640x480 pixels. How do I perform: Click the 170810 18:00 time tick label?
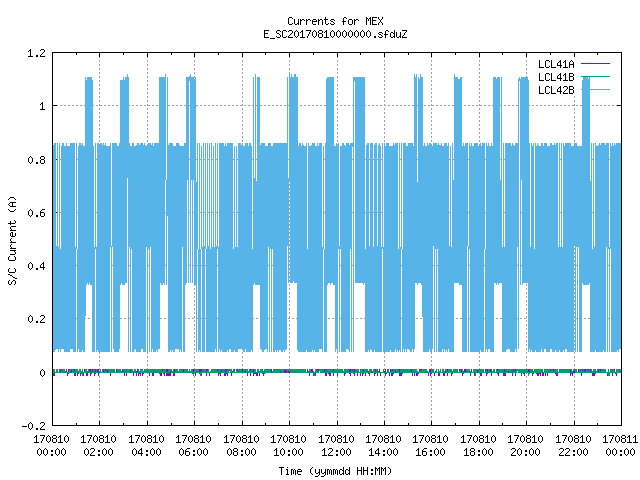pos(478,446)
